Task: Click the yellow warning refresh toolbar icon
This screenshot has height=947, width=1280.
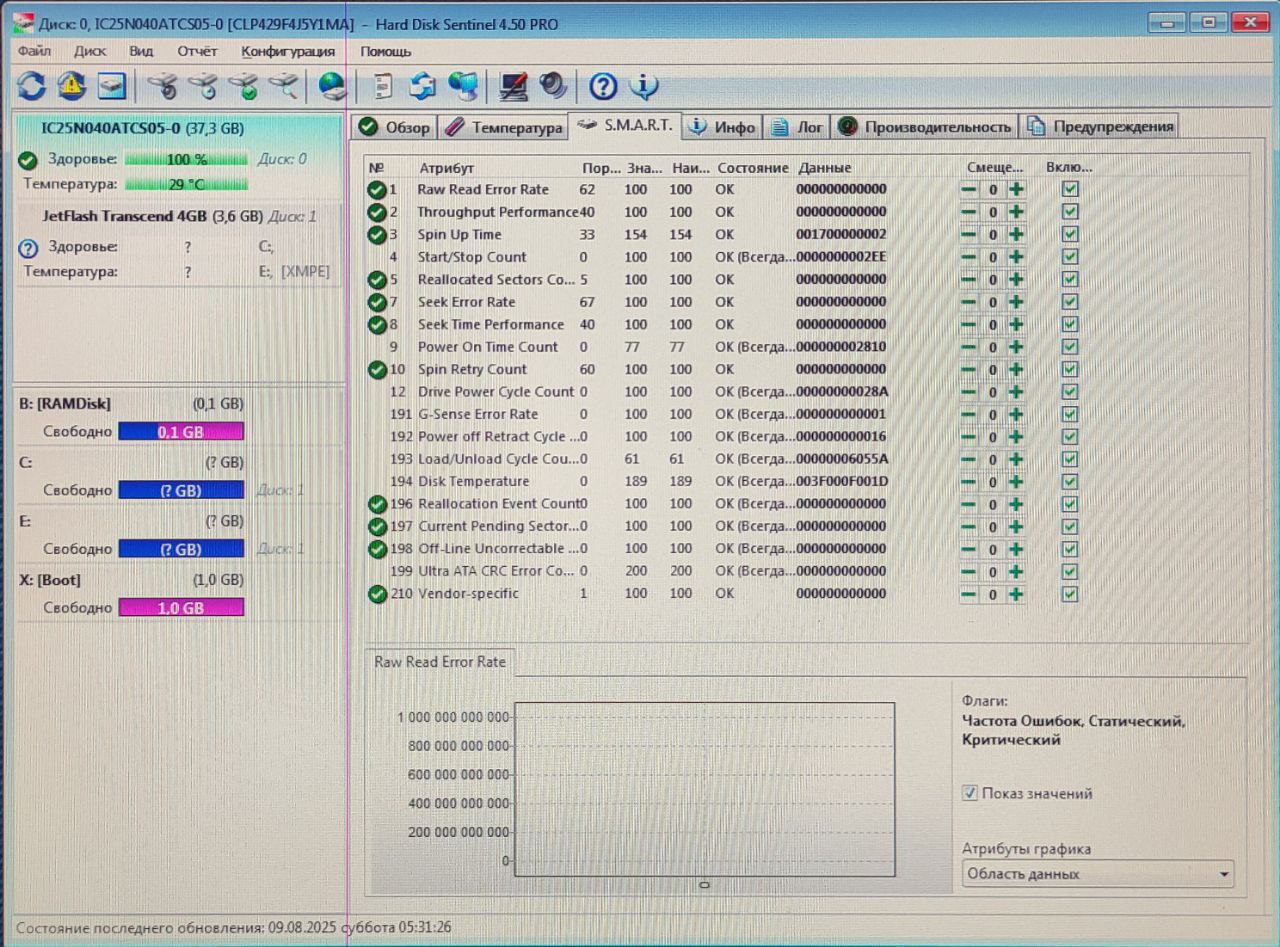Action: [x=71, y=87]
